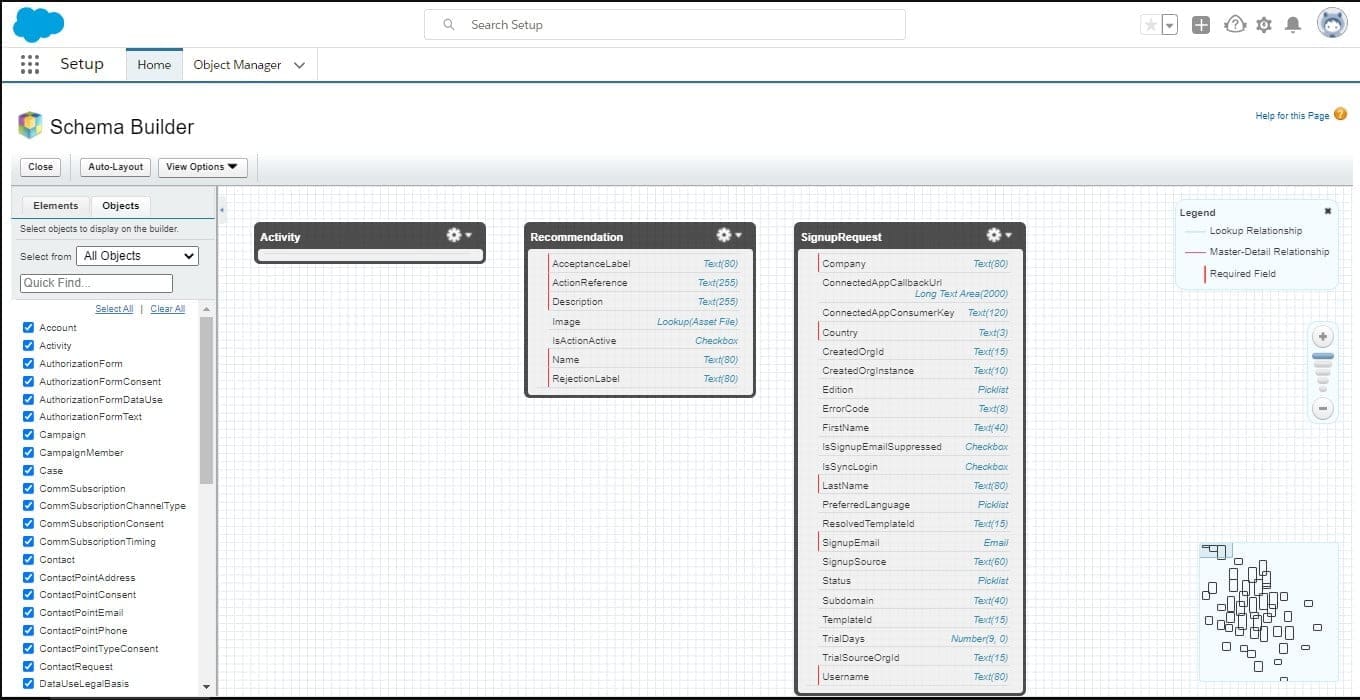Click the Auto-Layout button

point(116,167)
